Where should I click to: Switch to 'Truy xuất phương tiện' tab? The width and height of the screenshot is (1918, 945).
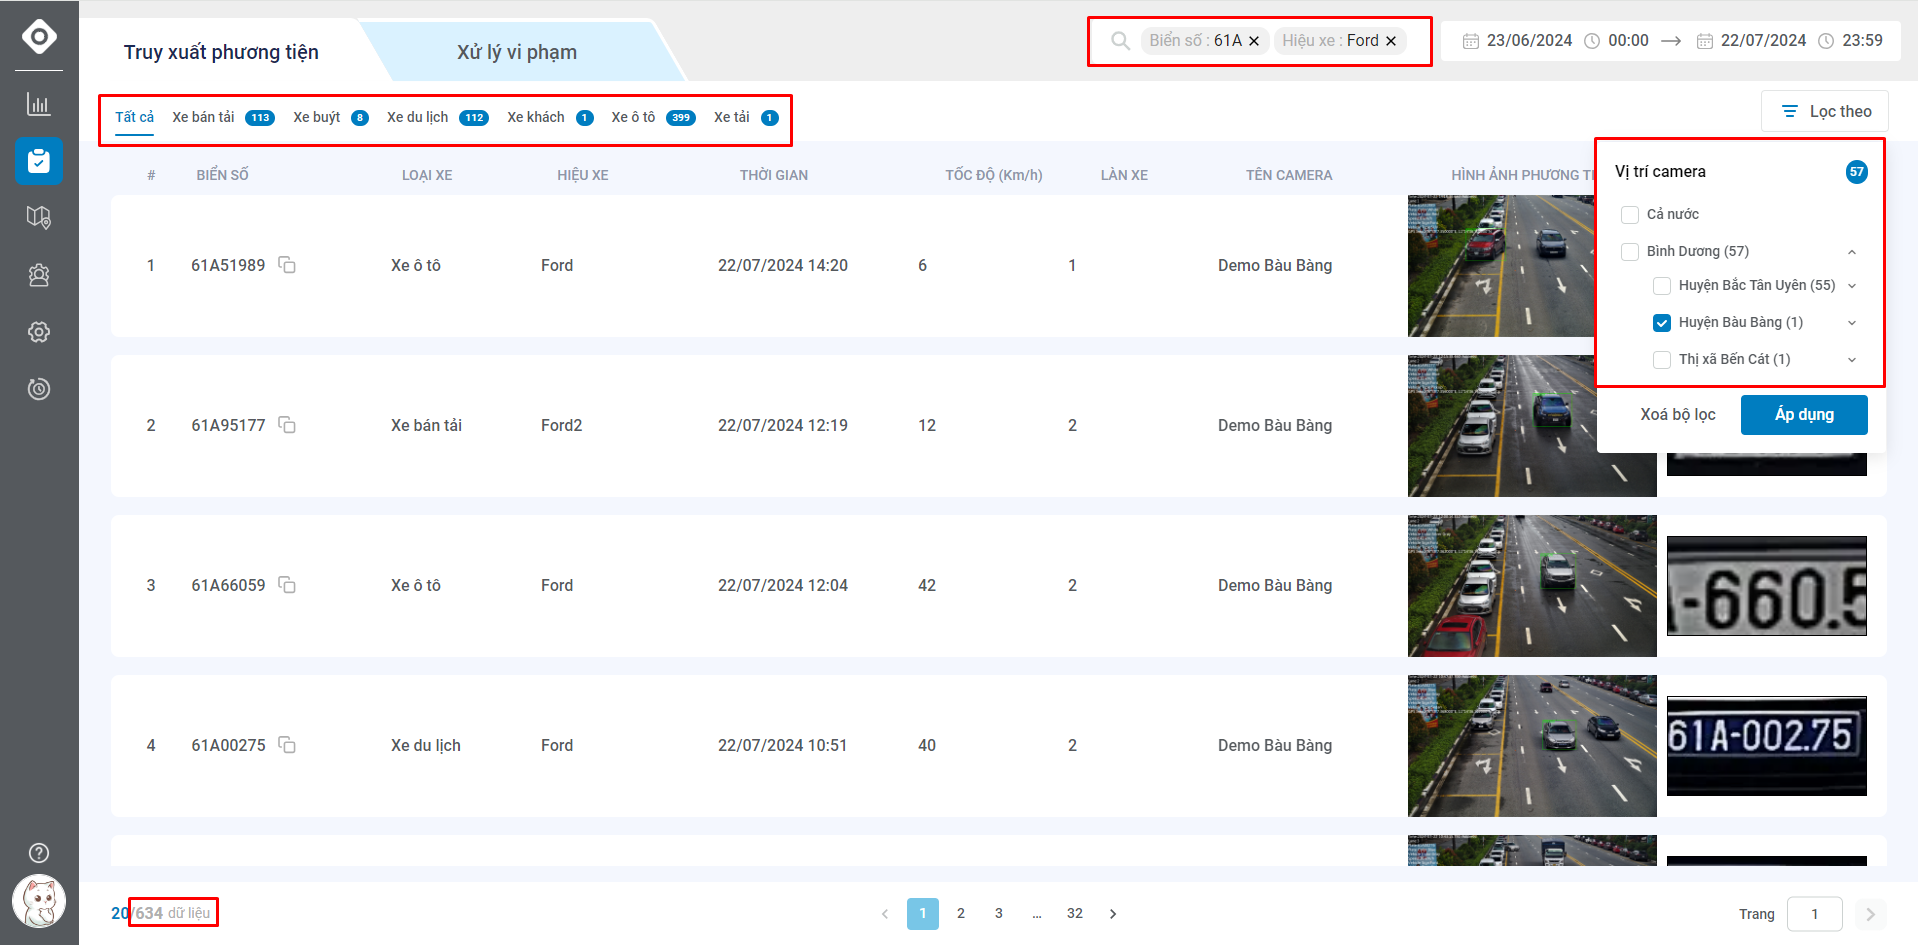(221, 52)
